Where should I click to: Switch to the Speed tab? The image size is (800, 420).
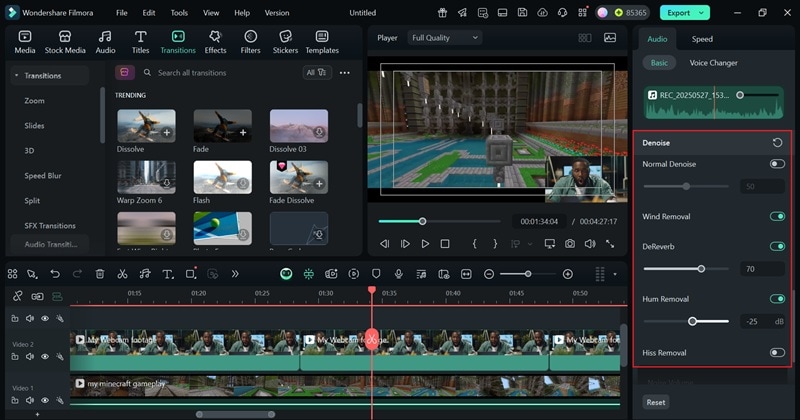[702, 39]
